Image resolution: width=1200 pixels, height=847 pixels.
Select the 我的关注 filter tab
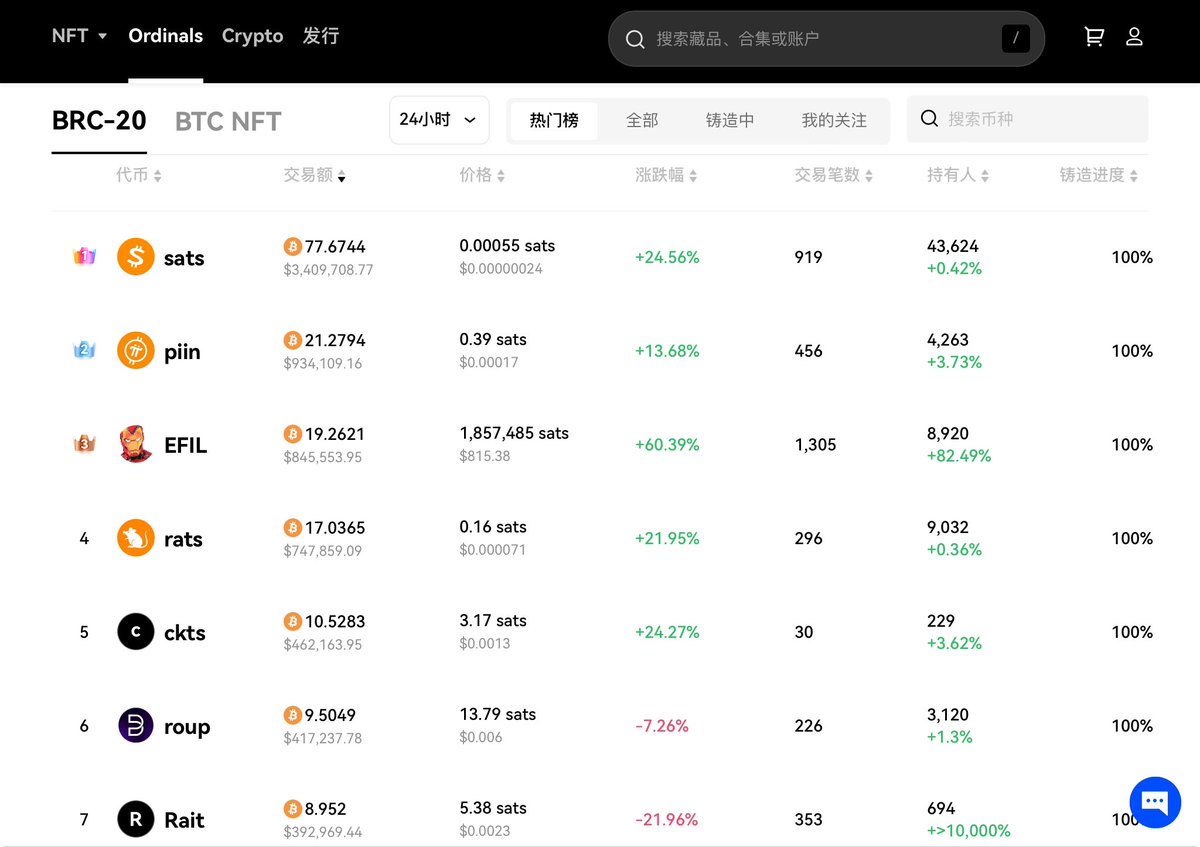pyautogui.click(x=834, y=120)
